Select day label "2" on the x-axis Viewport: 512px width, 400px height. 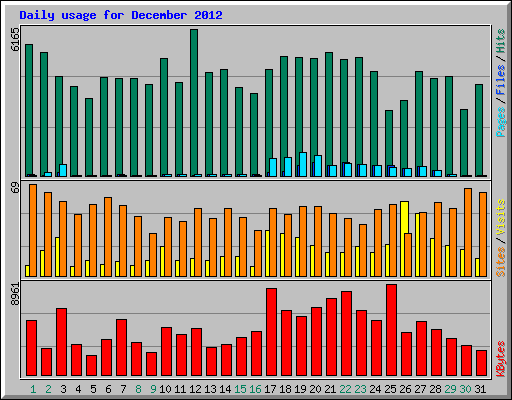coord(48,389)
